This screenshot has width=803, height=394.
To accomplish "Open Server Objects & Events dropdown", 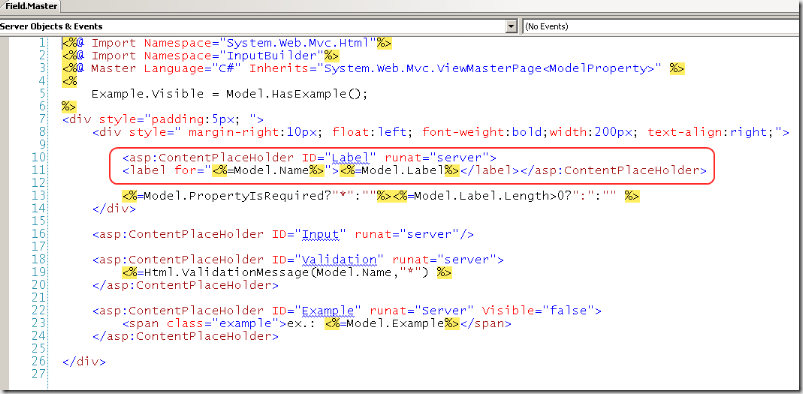I will [x=511, y=26].
